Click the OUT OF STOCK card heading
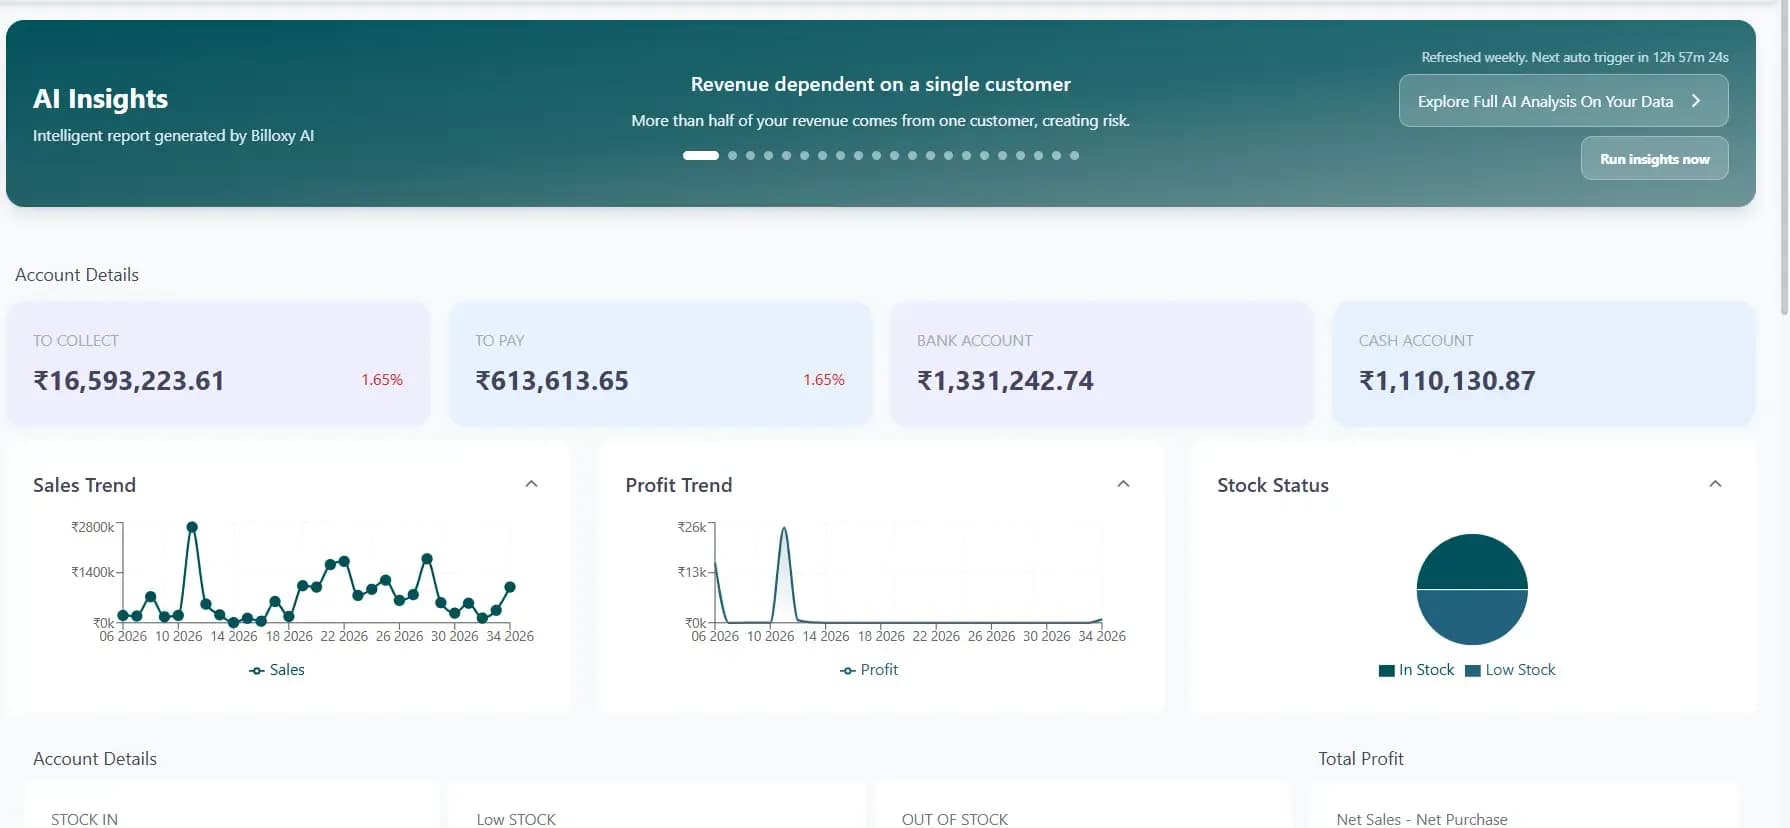The width and height of the screenshot is (1790, 828). click(x=955, y=819)
